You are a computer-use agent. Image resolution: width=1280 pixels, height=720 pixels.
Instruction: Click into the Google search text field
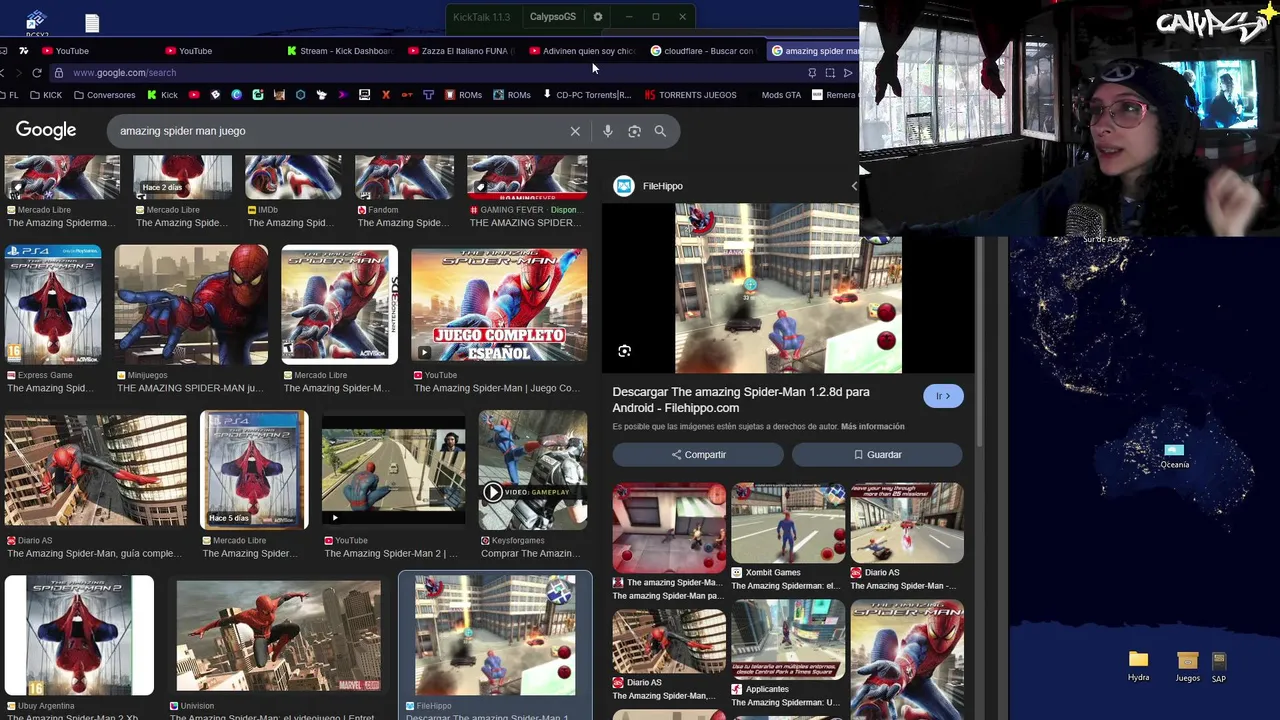tap(340, 131)
